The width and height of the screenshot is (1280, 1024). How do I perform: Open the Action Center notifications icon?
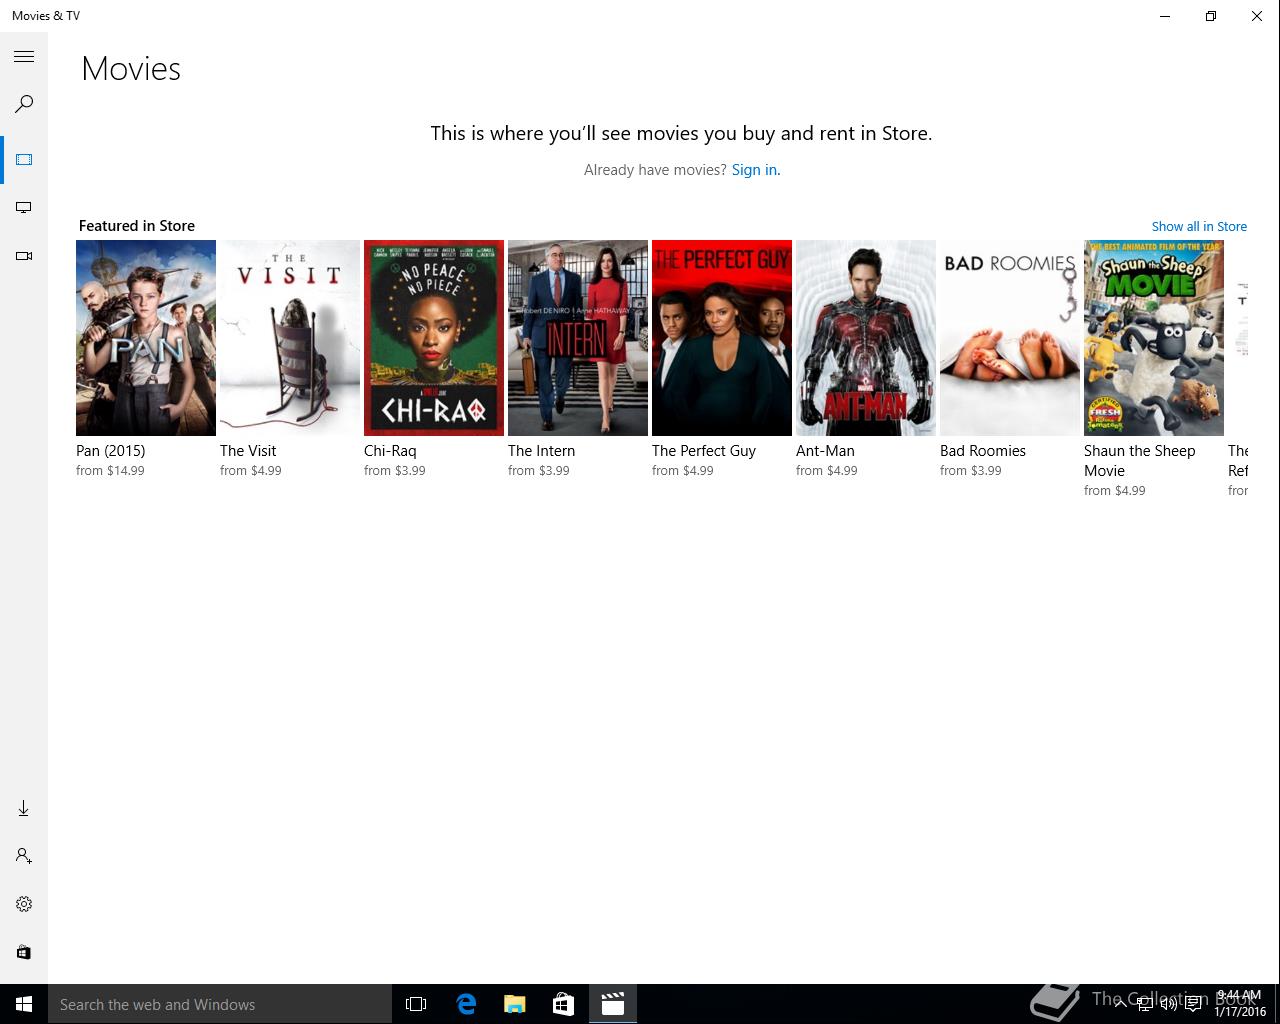click(1193, 1004)
